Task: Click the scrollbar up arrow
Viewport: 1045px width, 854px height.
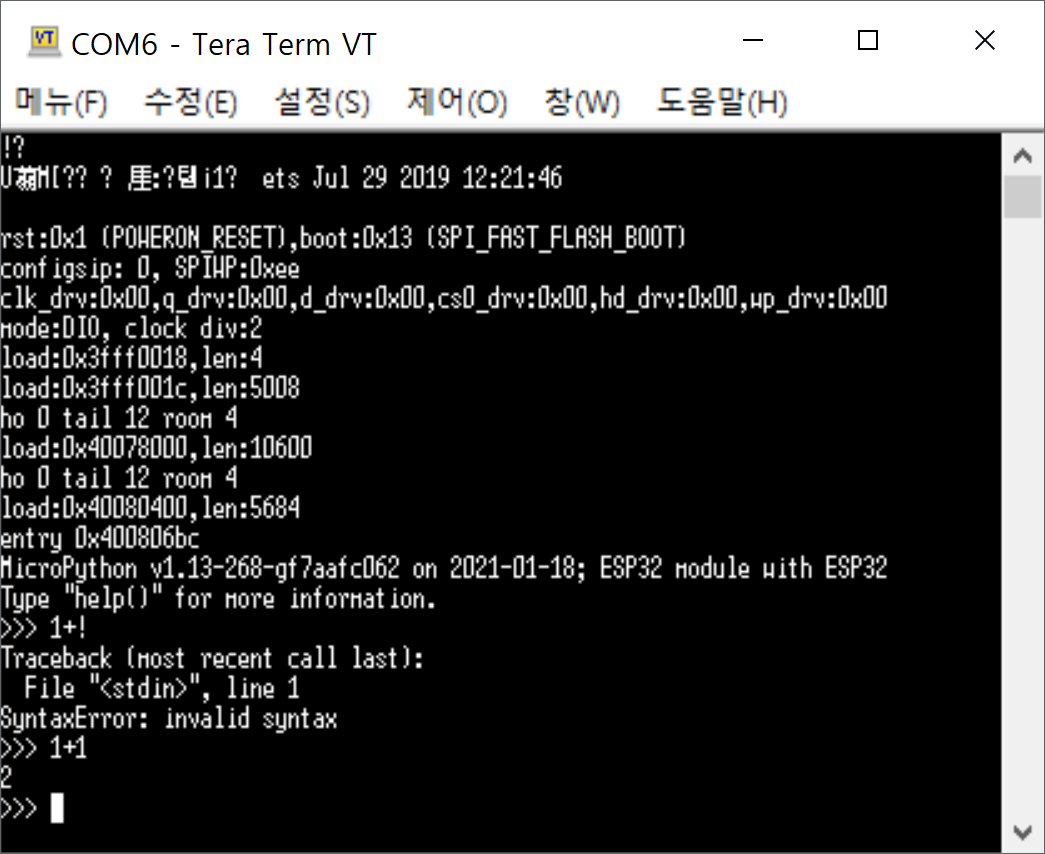Action: tap(1023, 157)
